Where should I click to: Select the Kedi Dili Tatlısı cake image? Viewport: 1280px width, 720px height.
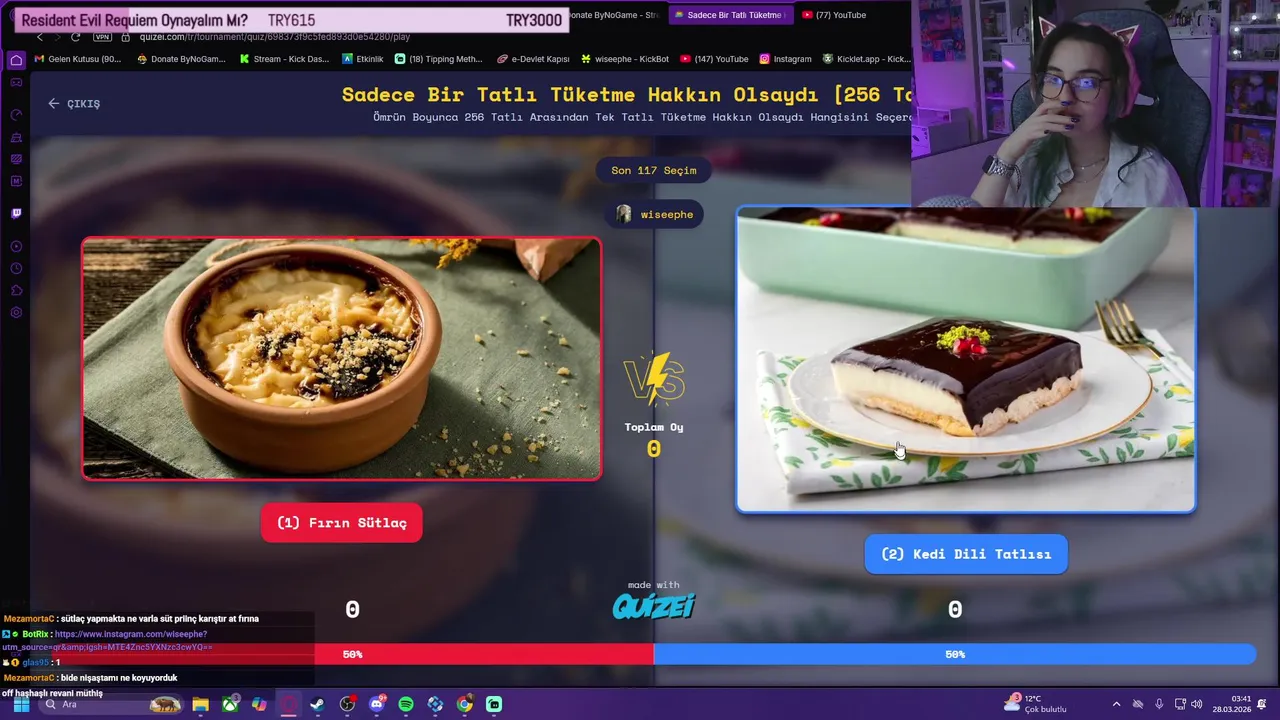point(966,360)
